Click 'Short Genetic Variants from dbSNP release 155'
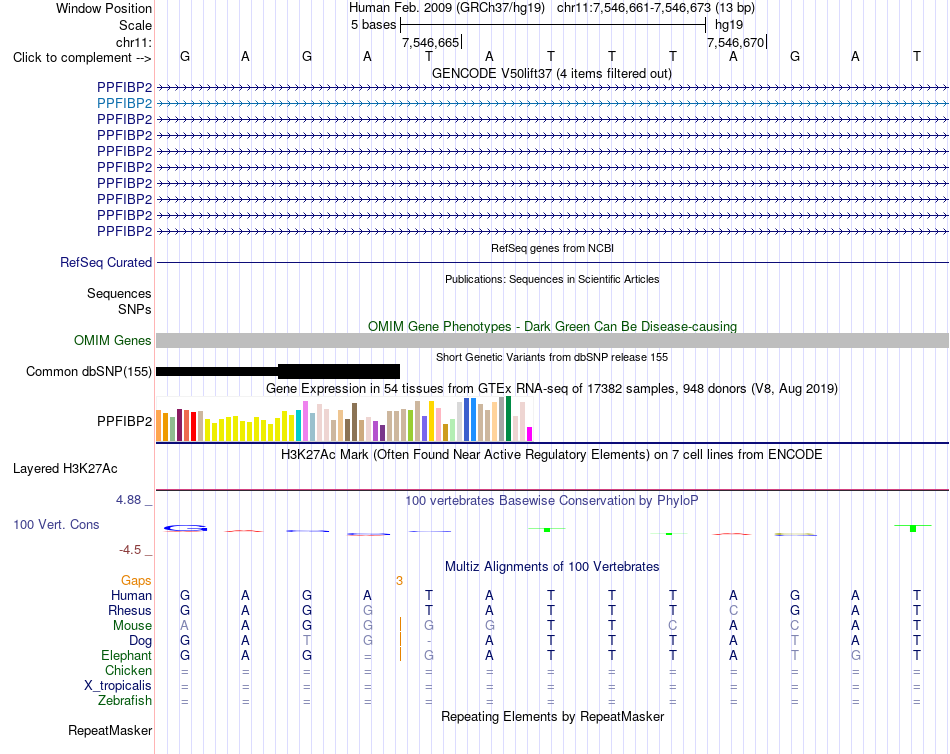This screenshot has width=950, height=754. [x=552, y=357]
